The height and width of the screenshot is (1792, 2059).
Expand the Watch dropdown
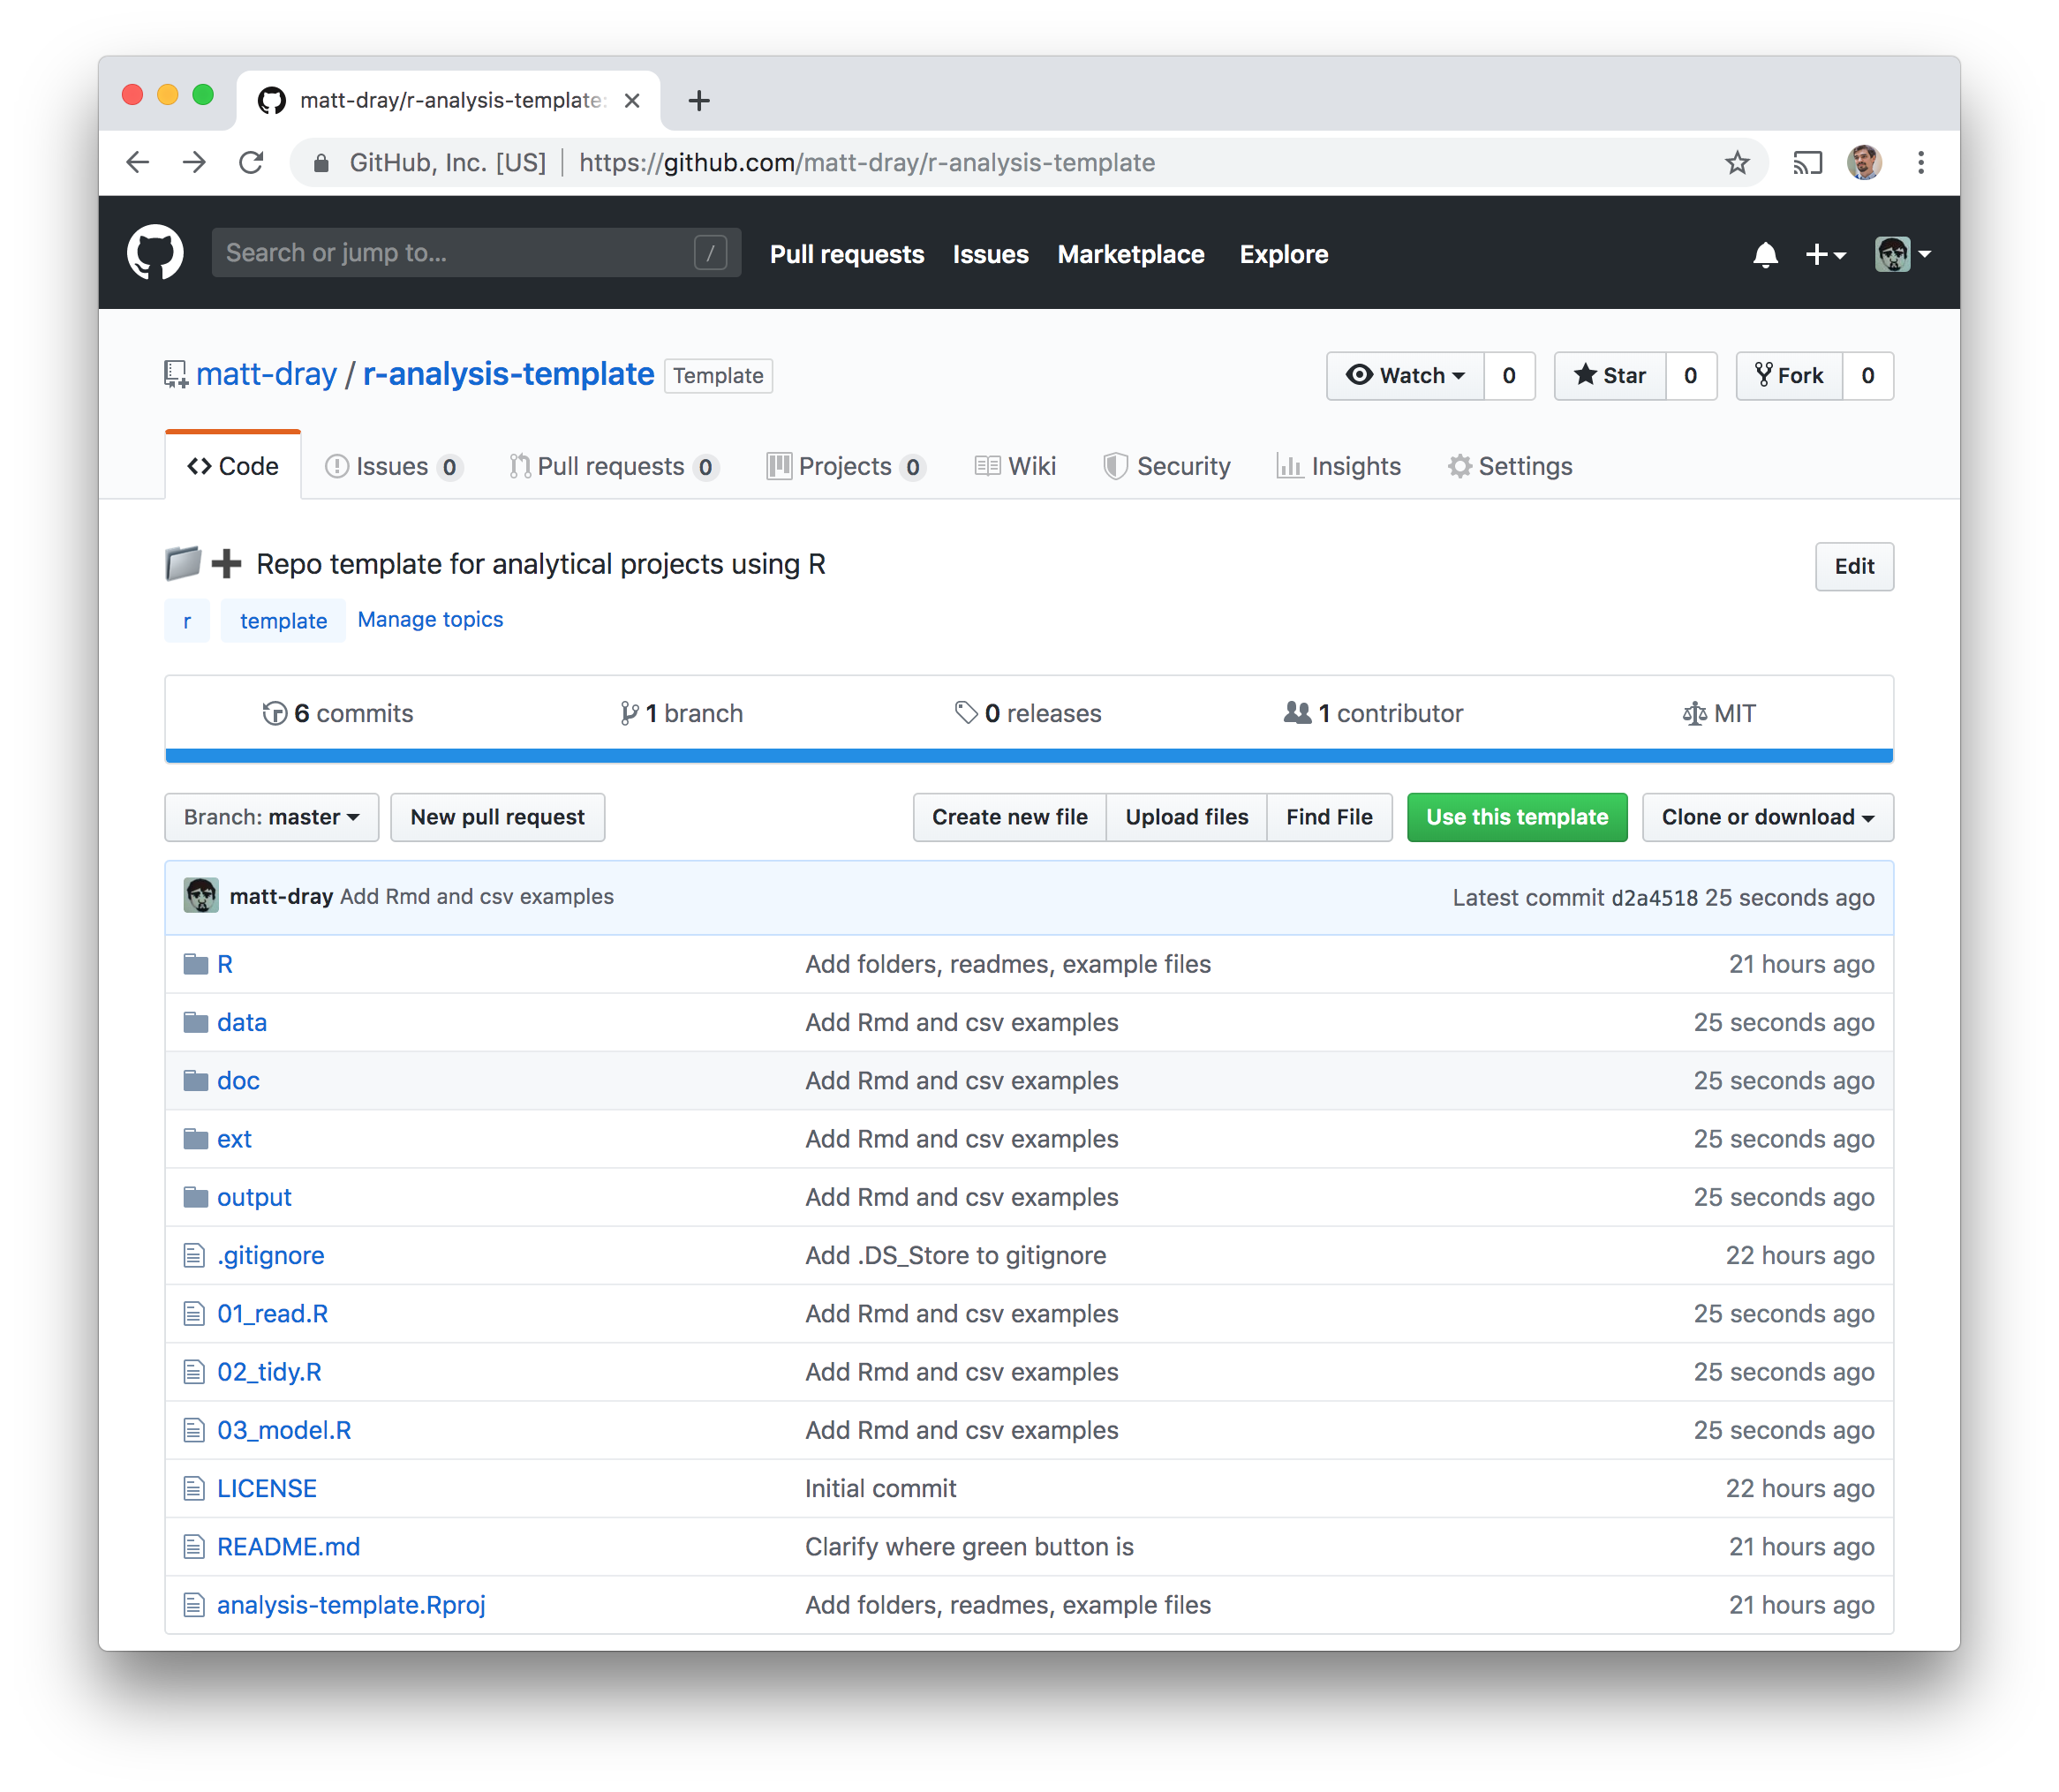click(1405, 376)
